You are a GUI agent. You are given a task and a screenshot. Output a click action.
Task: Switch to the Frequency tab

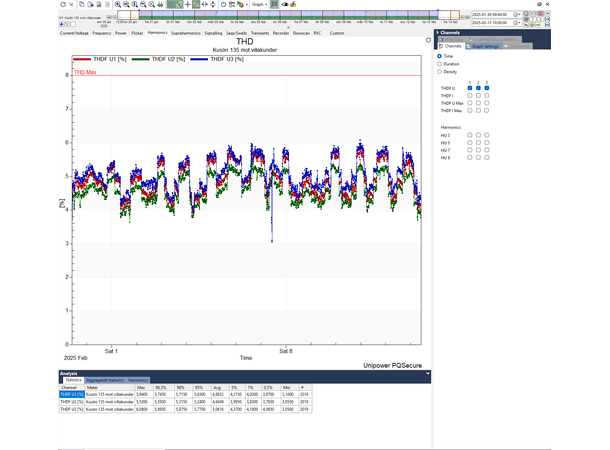[102, 33]
